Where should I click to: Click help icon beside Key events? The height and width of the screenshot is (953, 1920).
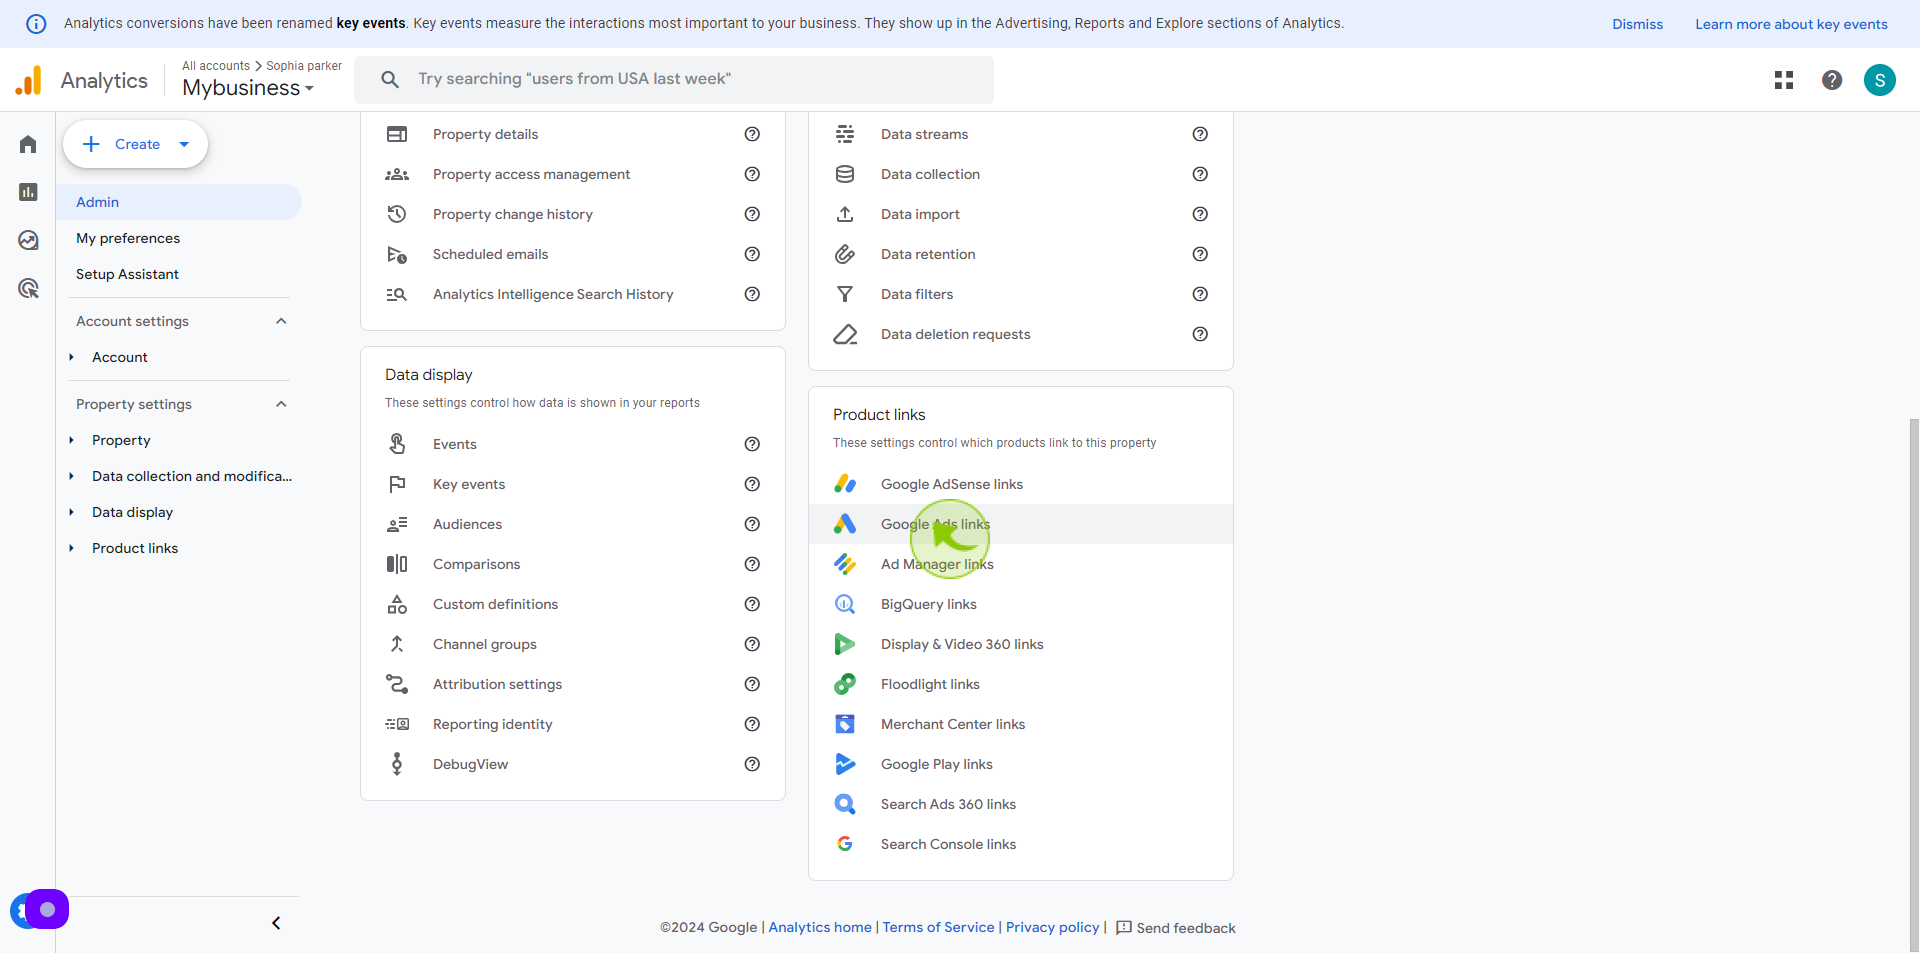coord(752,484)
